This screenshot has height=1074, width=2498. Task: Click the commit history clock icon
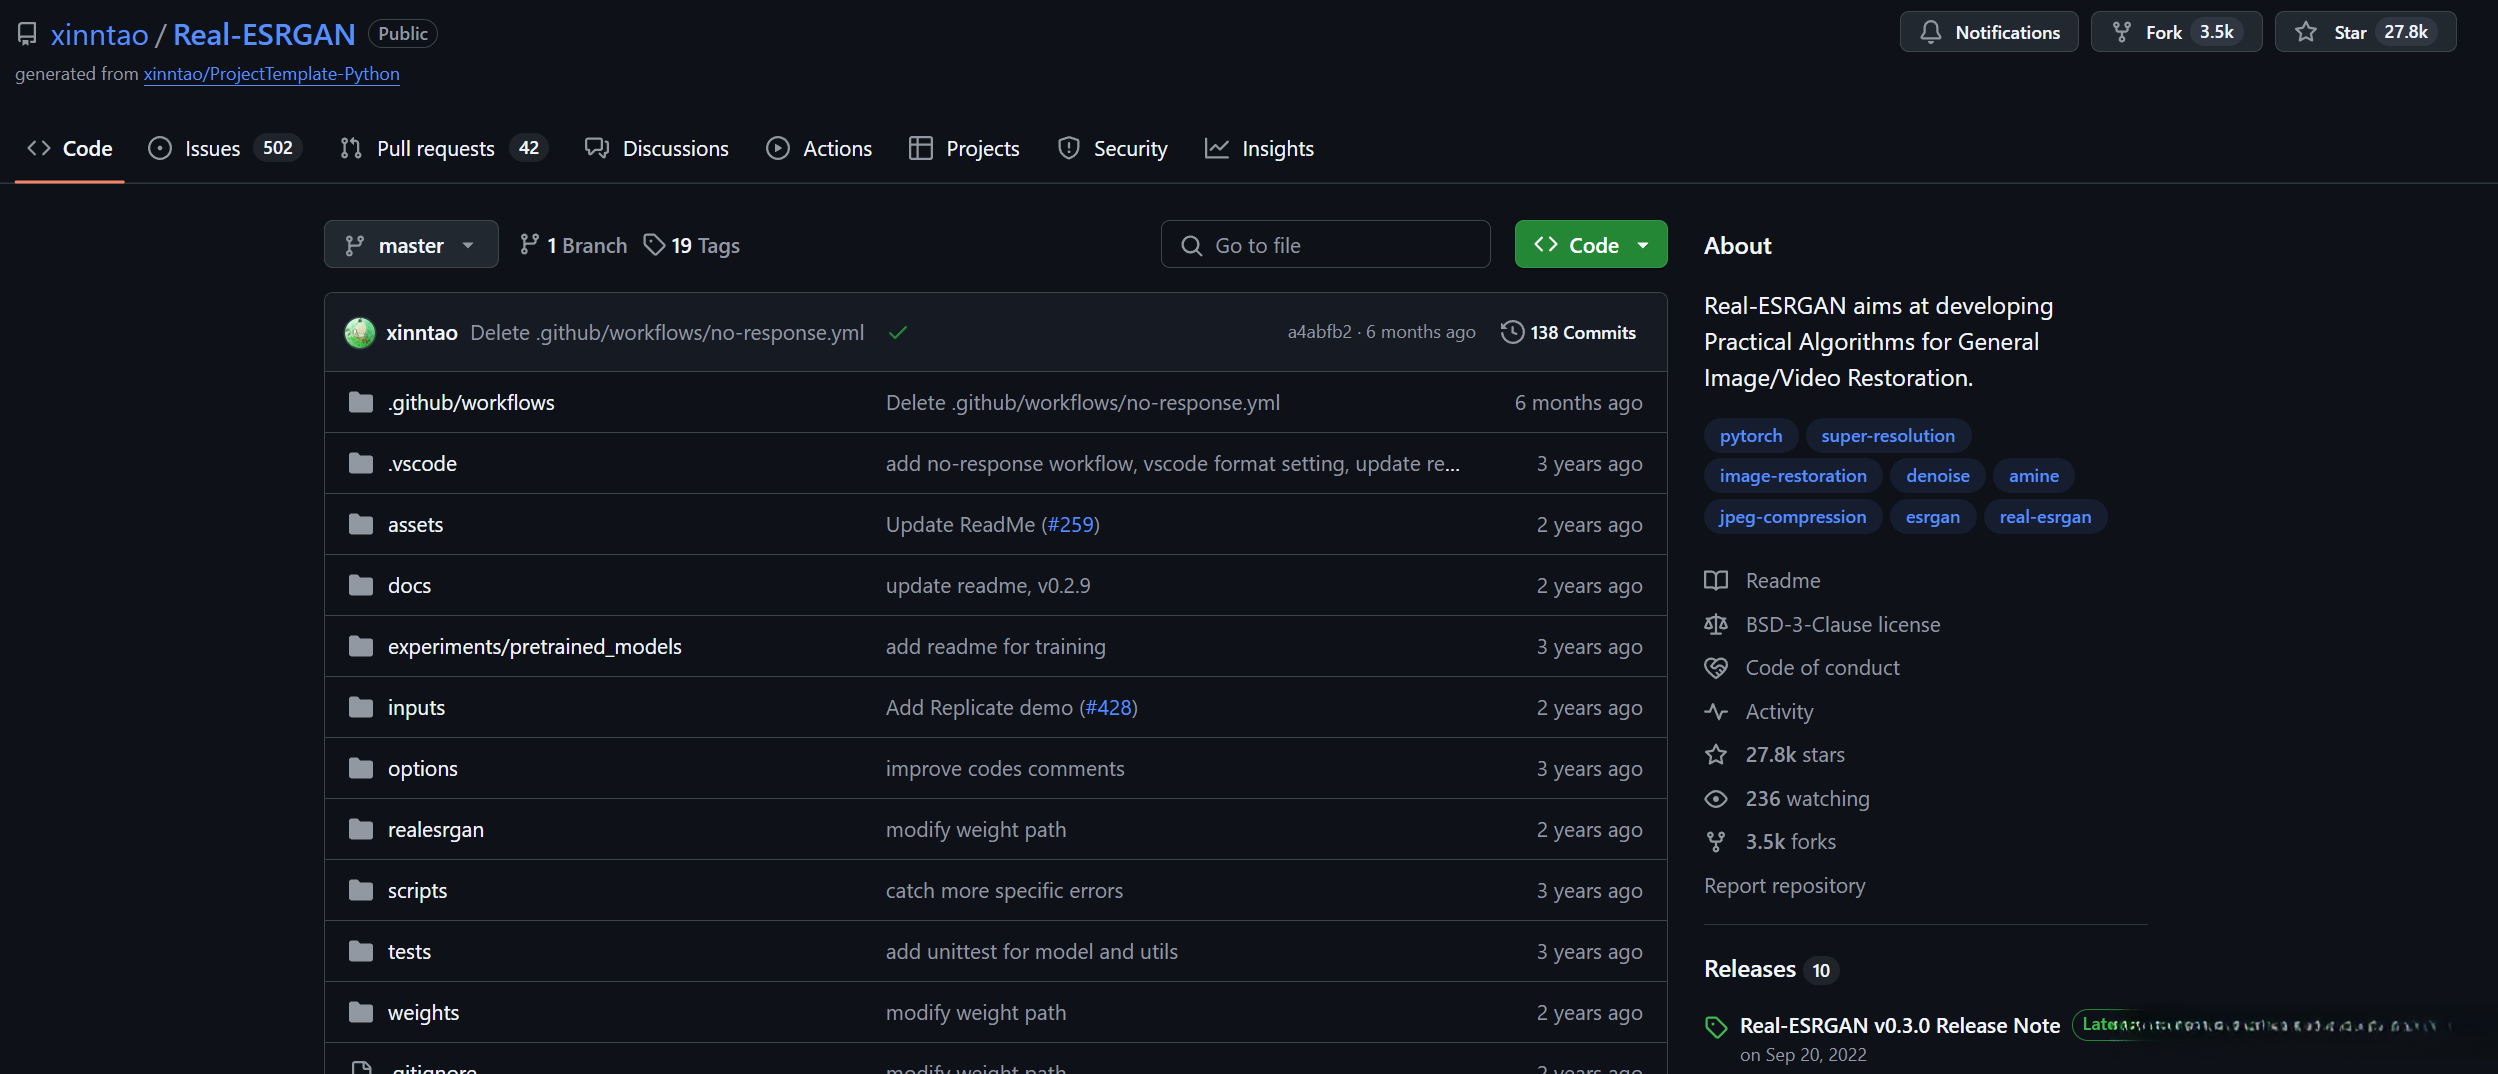[x=1512, y=332]
